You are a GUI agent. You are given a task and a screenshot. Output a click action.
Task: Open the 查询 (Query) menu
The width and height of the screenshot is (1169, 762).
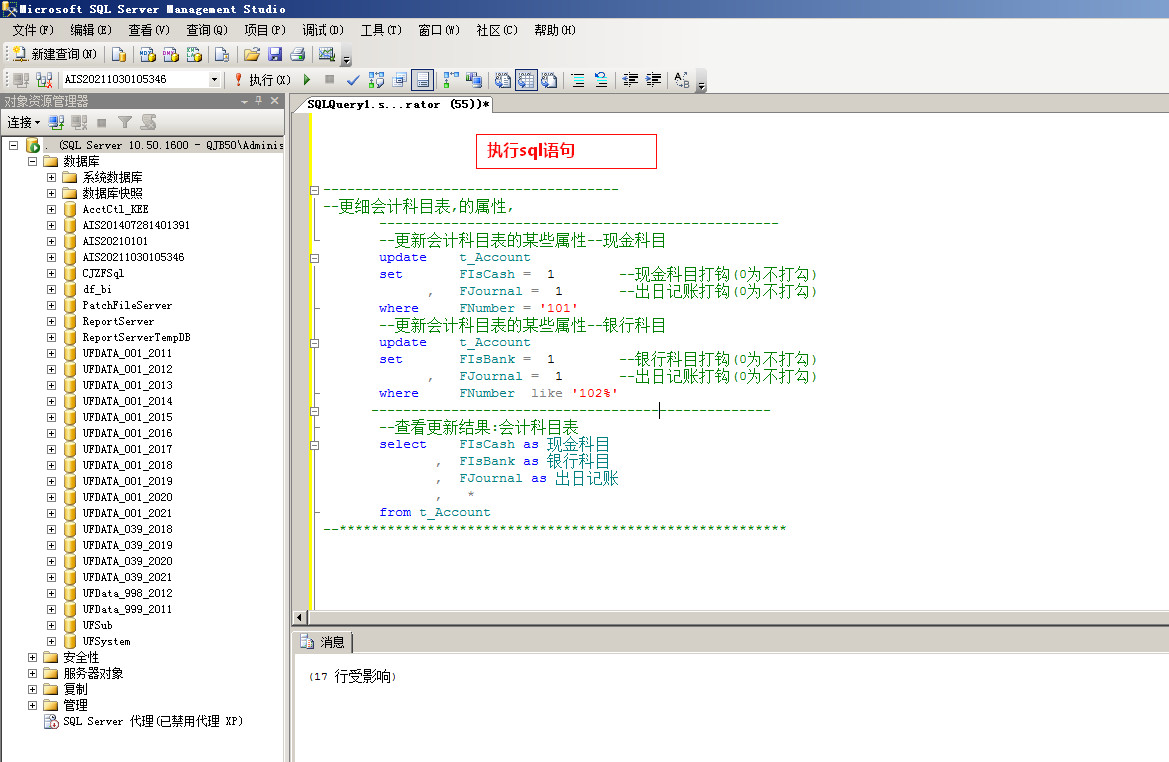click(x=206, y=30)
